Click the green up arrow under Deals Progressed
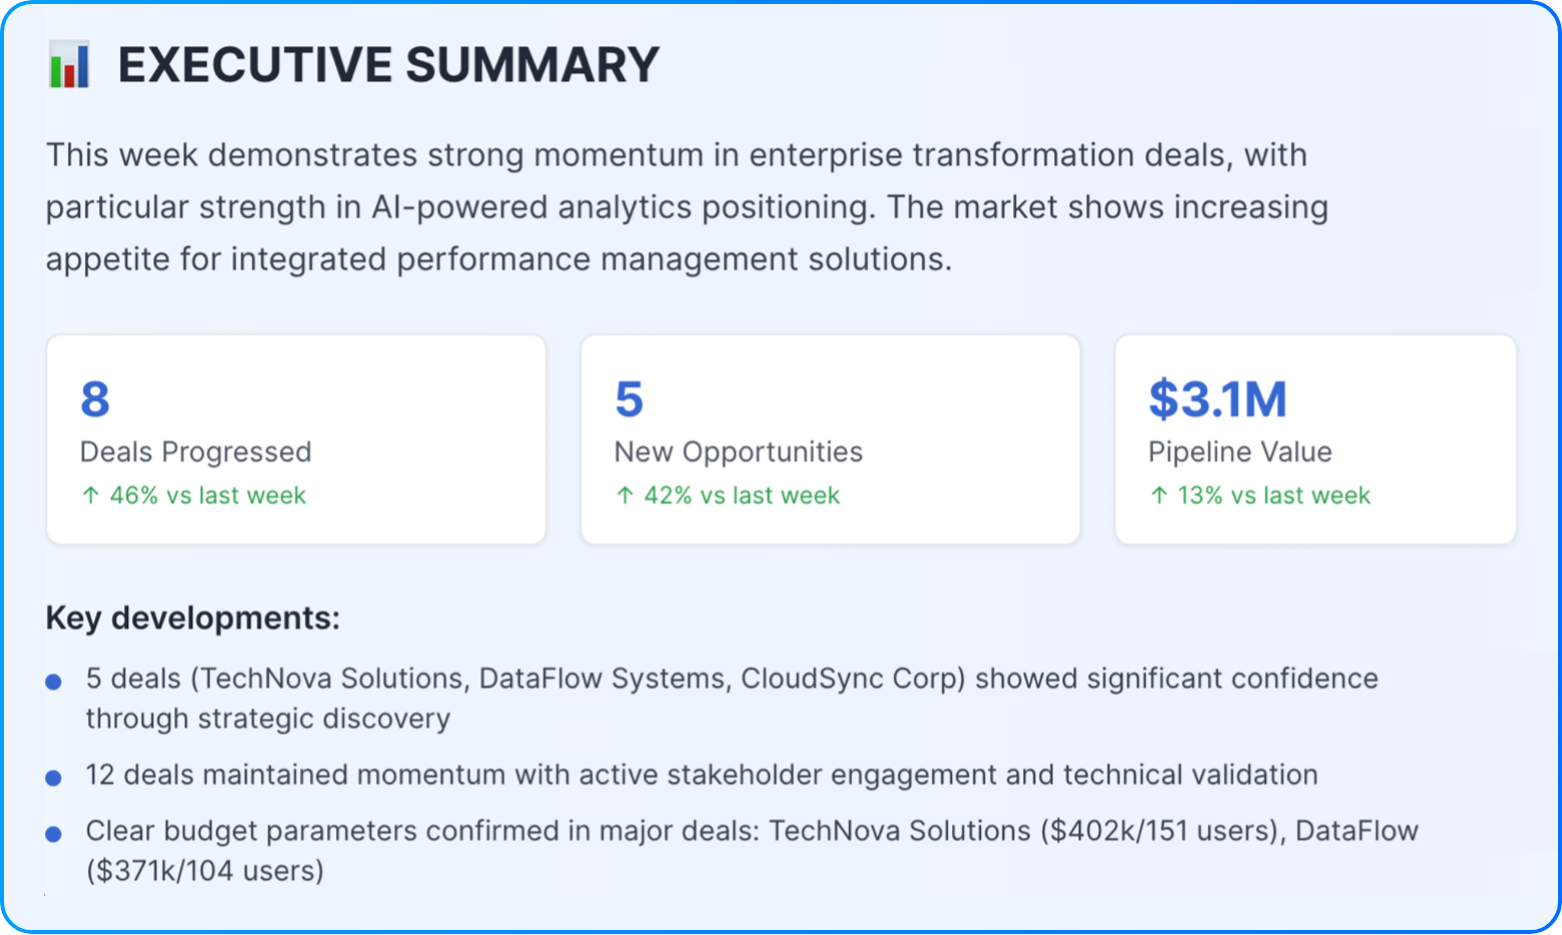The image size is (1562, 935). click(90, 495)
